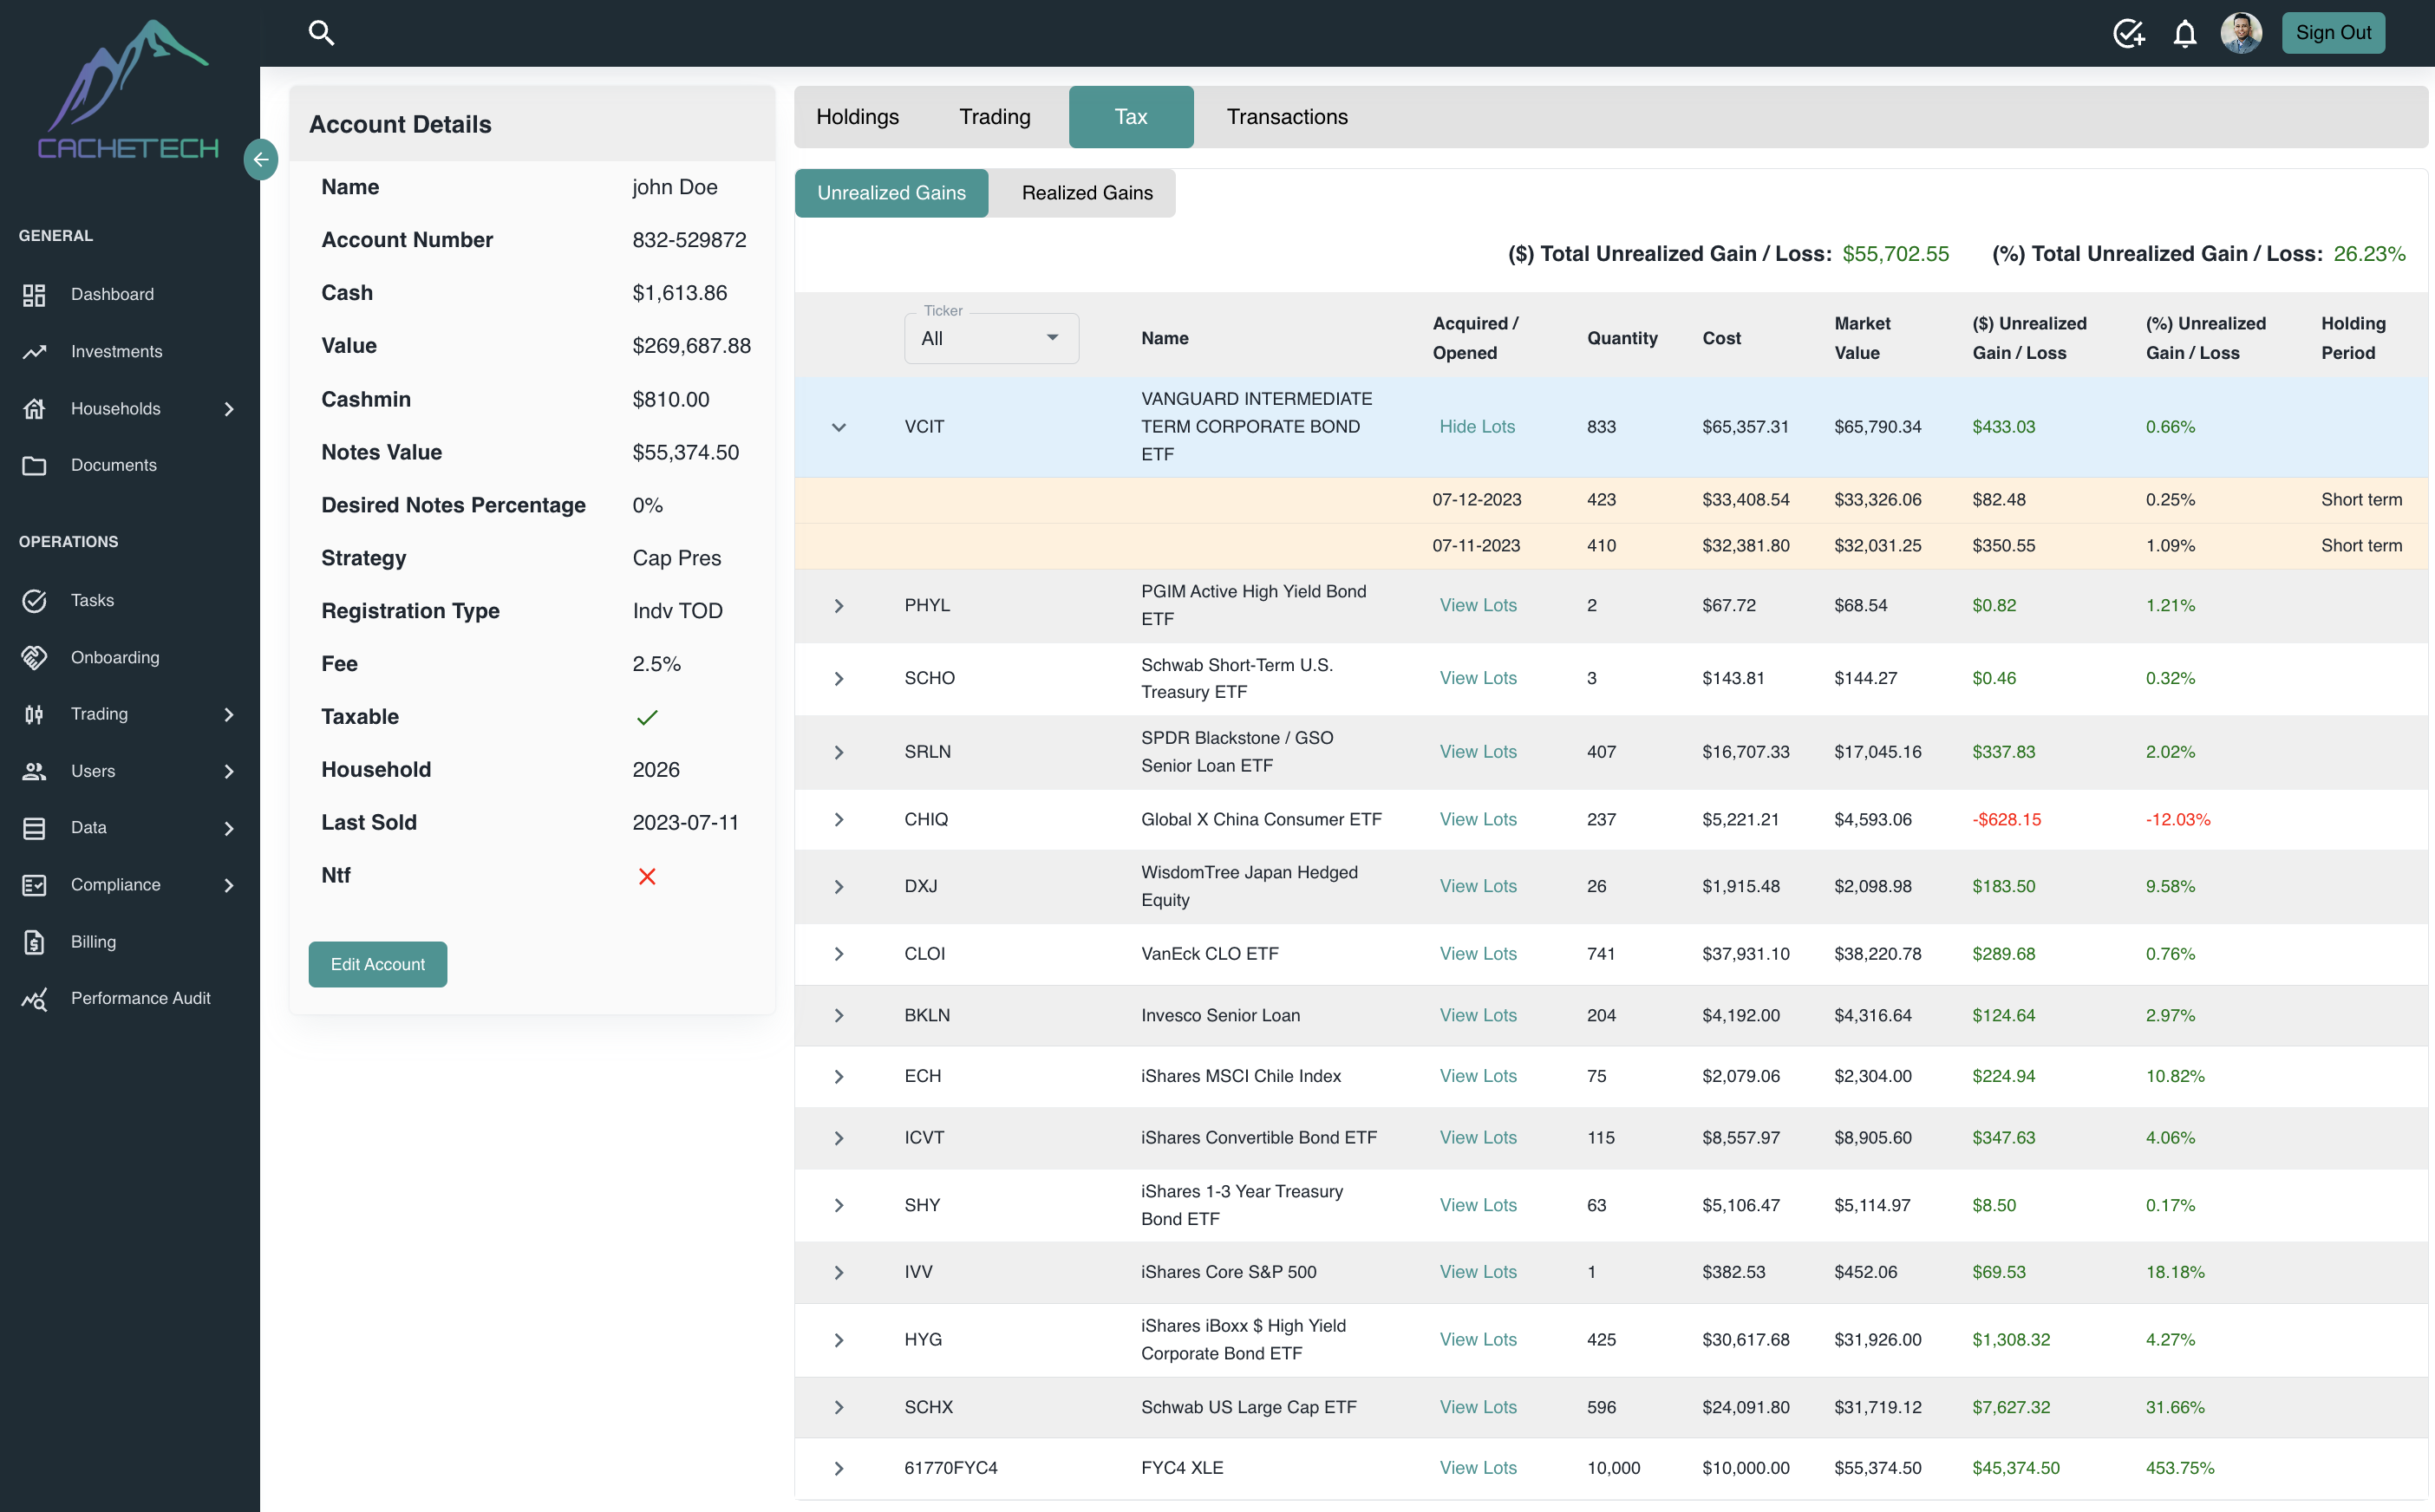Click Hide Lots for VCIT
Screen dimensions: 2435x1512
pyautogui.click(x=1476, y=427)
